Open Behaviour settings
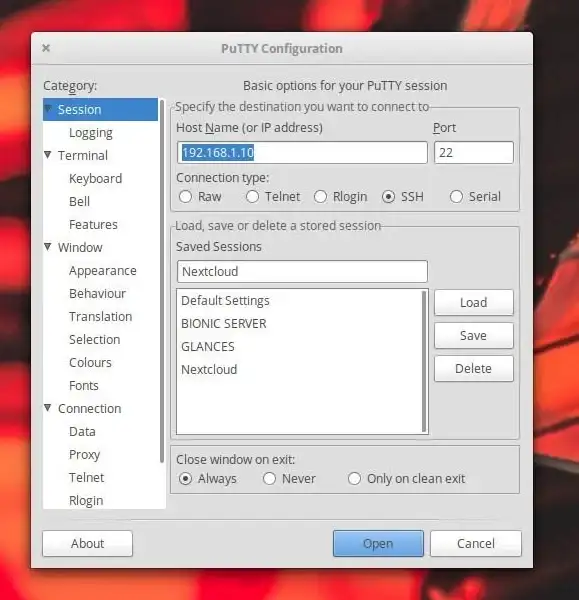Screen dimensions: 579x600 click(97, 293)
